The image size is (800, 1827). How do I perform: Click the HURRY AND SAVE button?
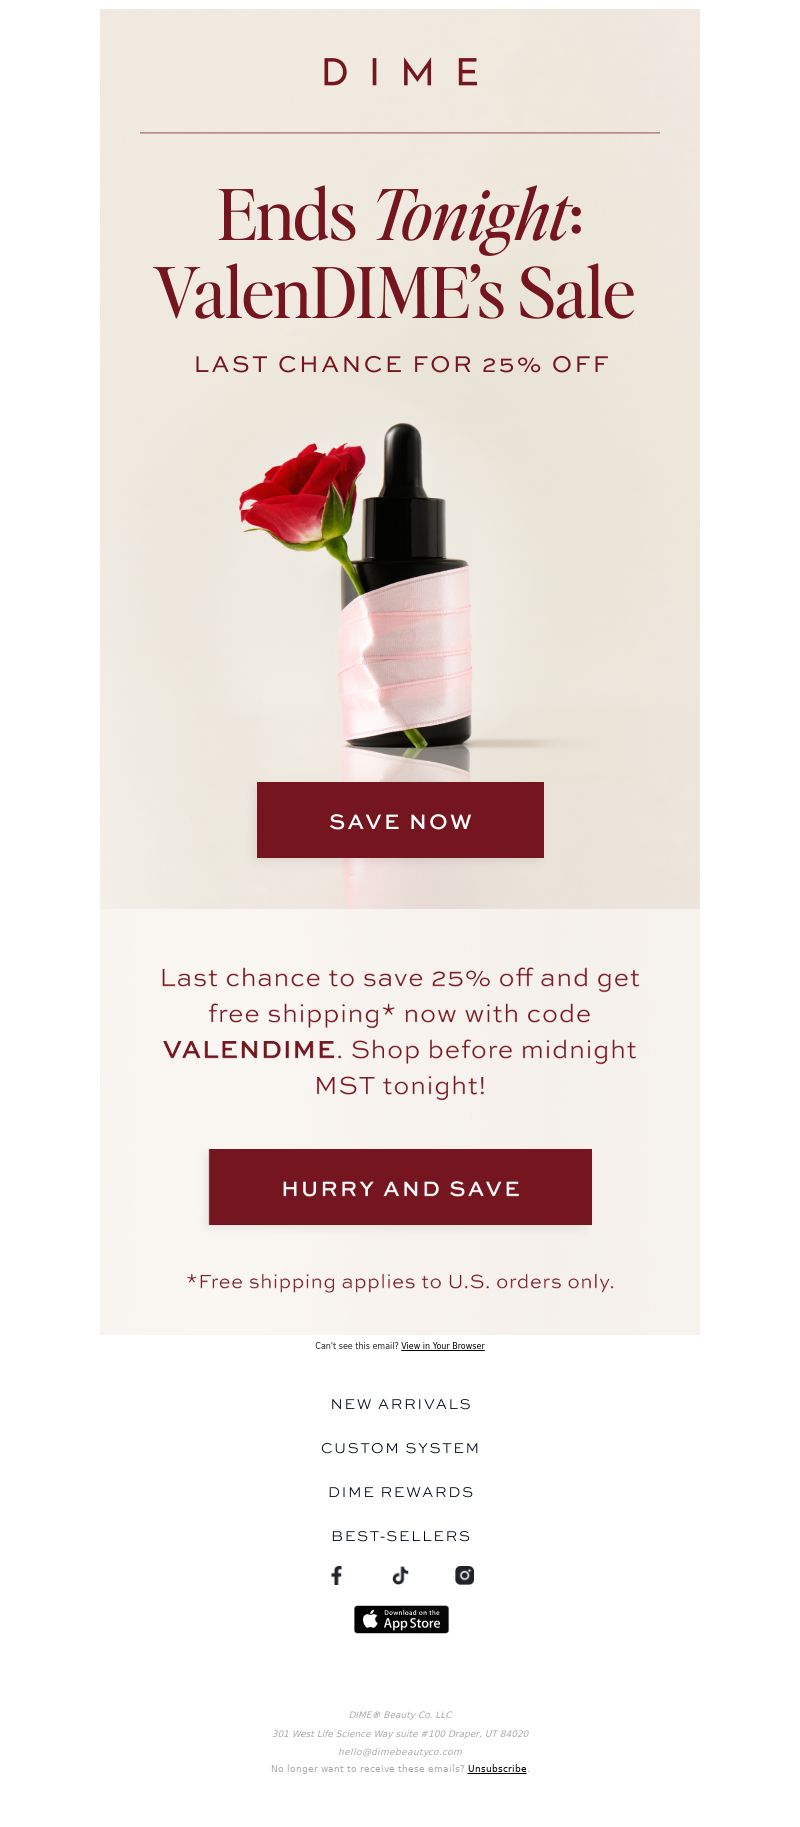click(x=400, y=1187)
